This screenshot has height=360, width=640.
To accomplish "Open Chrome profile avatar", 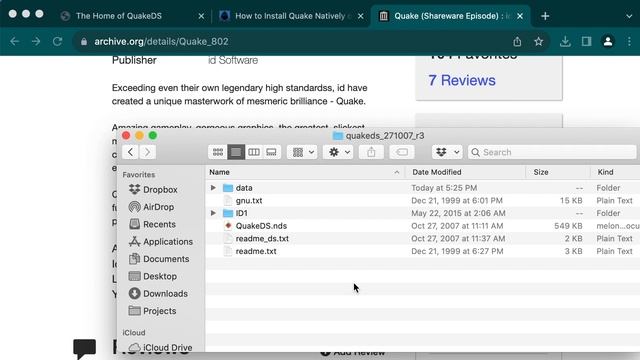I will pos(608,41).
